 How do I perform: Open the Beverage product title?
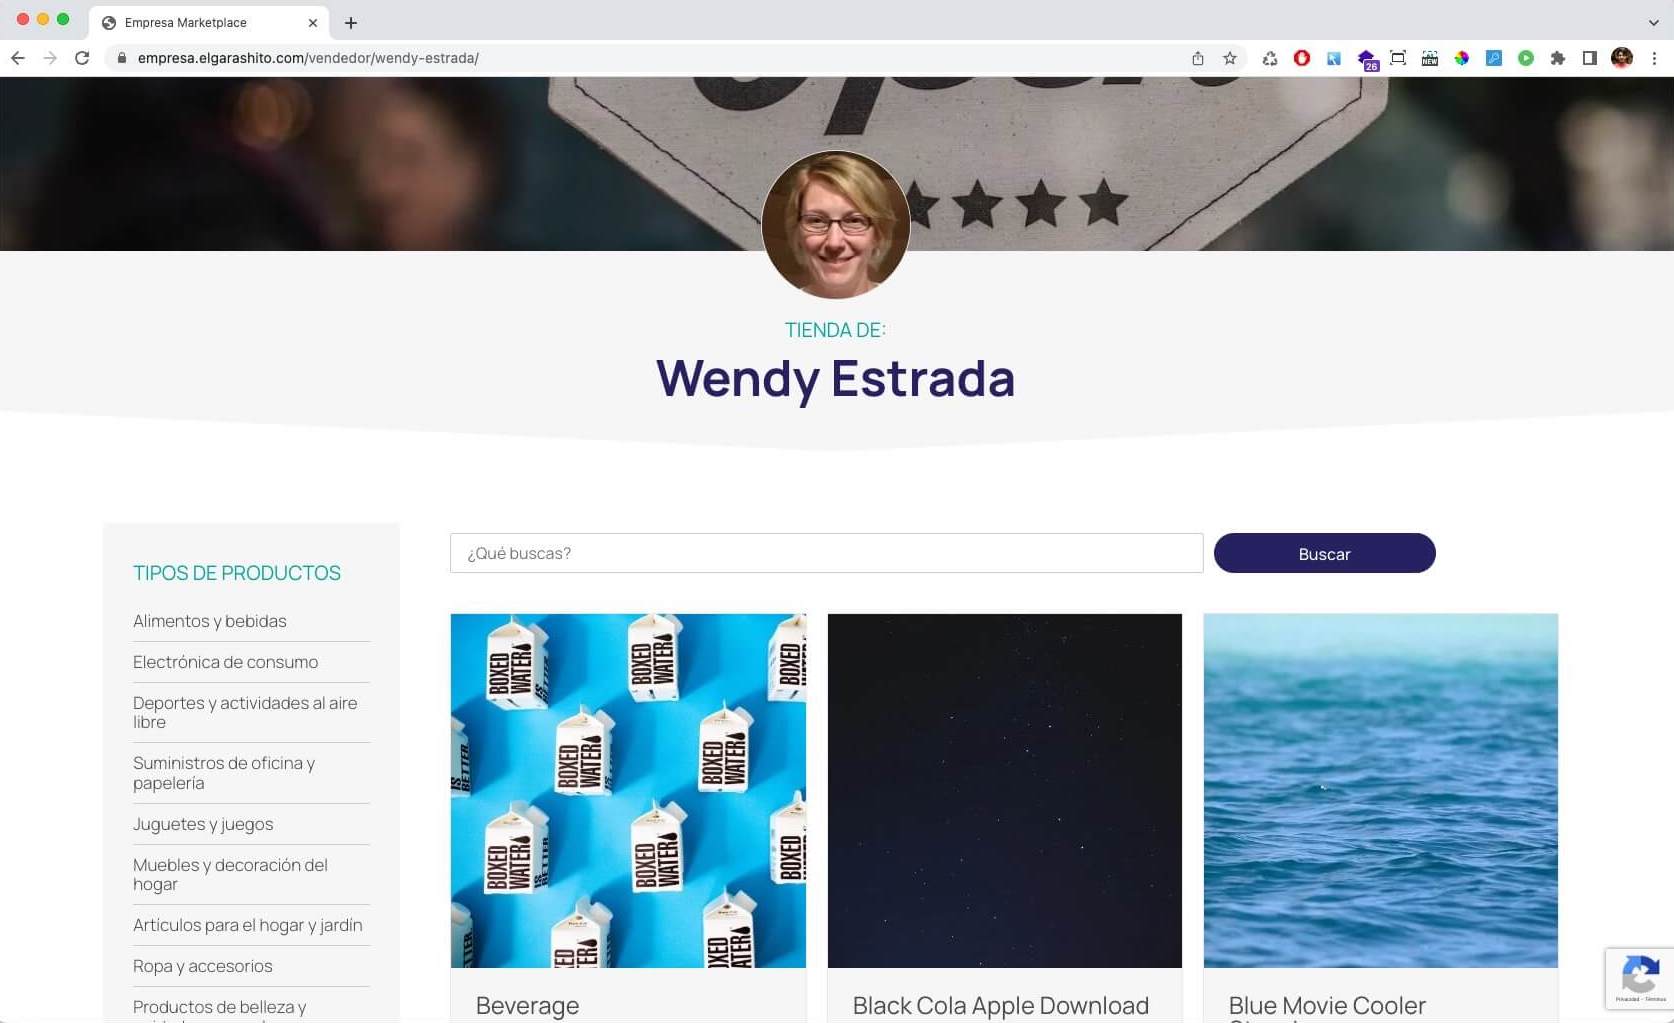[527, 1006]
